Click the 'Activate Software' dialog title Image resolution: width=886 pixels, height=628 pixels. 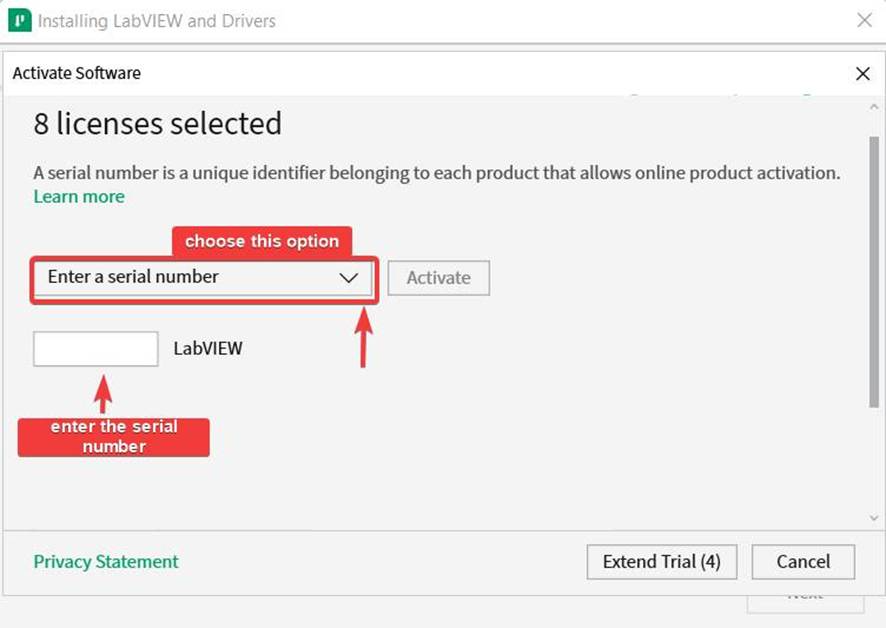(77, 73)
